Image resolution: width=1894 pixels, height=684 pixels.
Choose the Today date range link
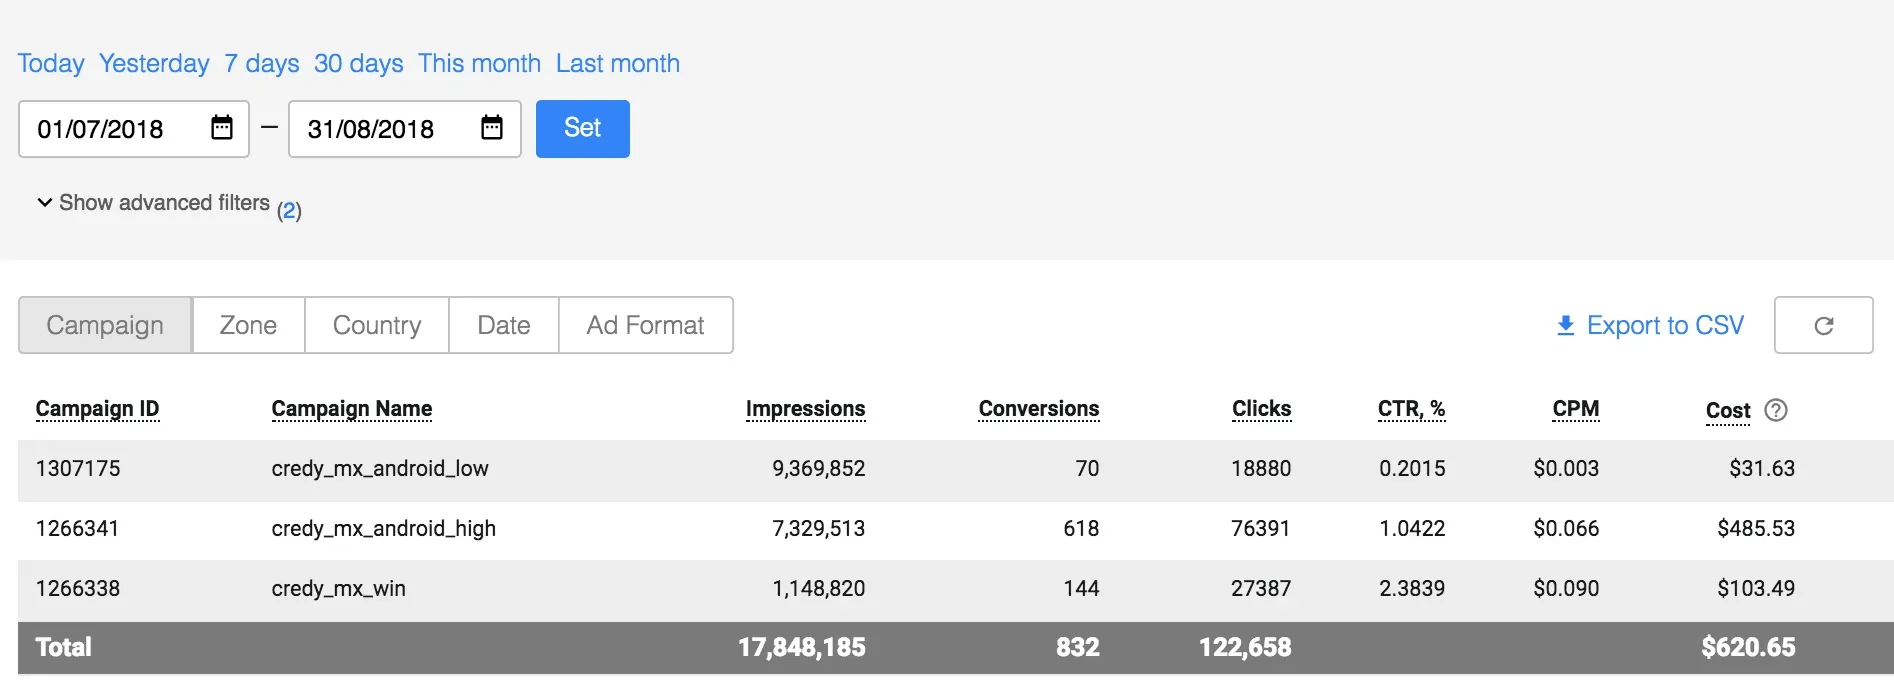[51, 64]
